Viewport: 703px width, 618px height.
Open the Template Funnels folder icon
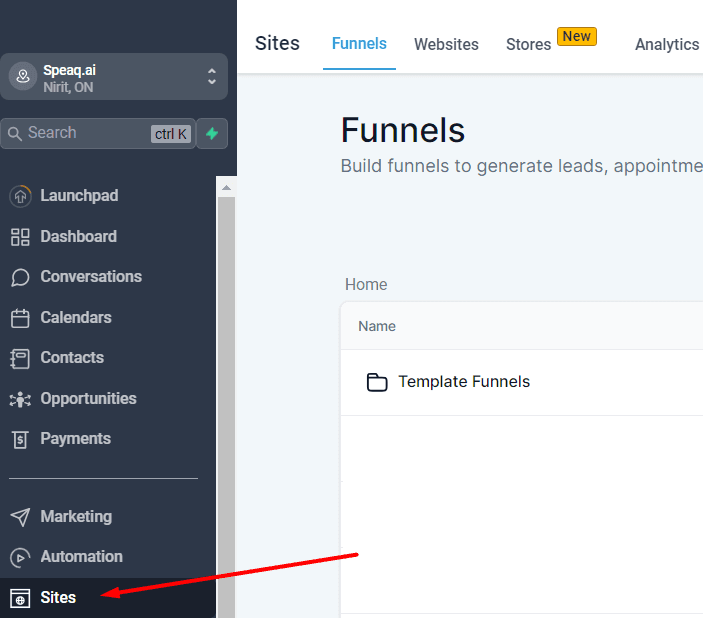point(377,382)
